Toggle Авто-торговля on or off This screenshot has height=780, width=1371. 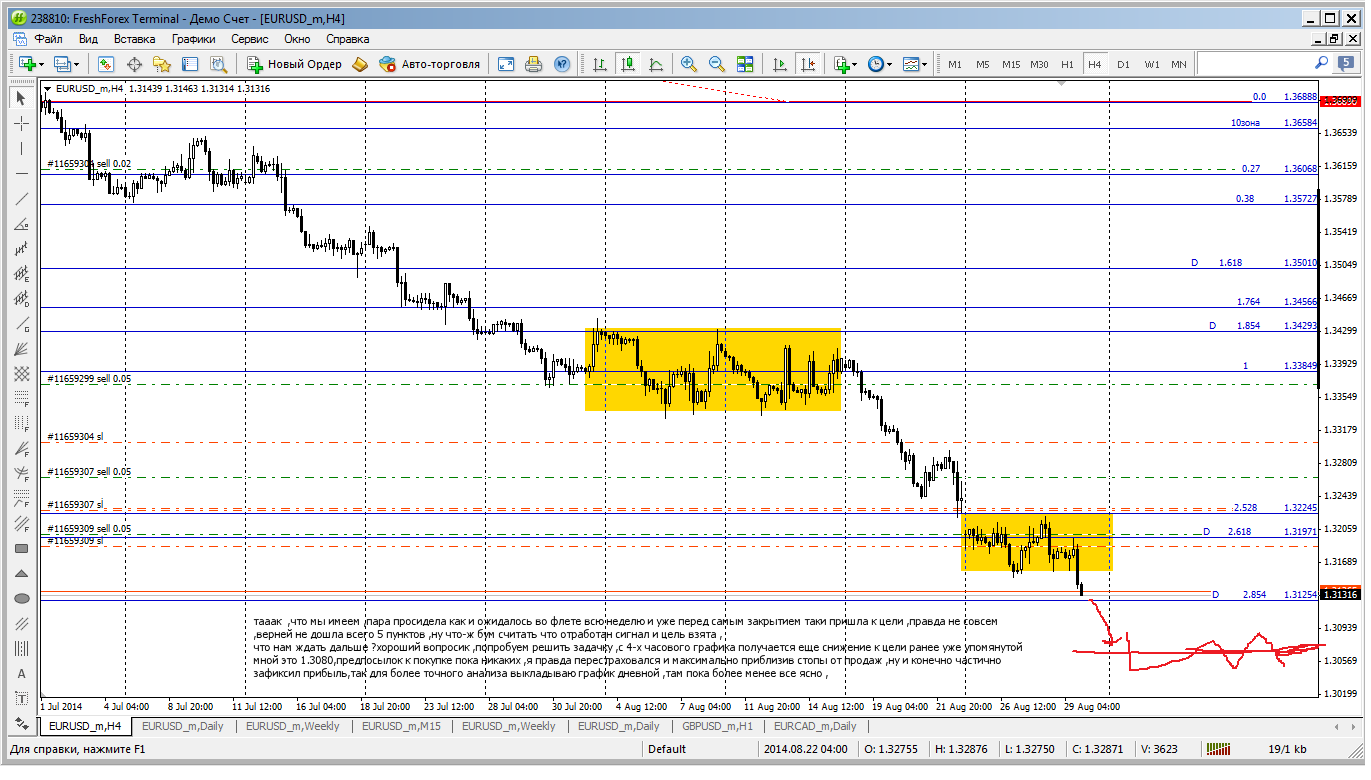[430, 64]
